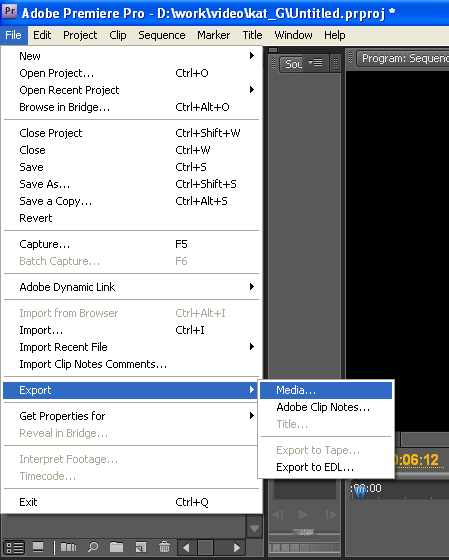The width and height of the screenshot is (449, 560).
Task: Open the Sequence menu in menu bar
Action: coord(162,35)
